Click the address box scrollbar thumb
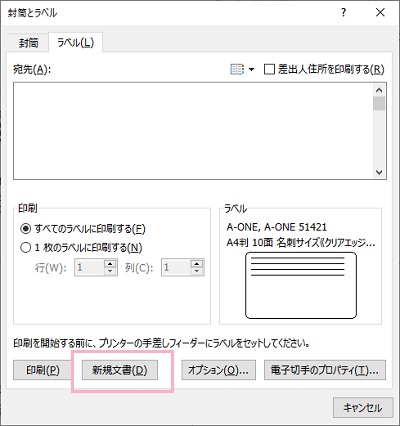This screenshot has height=426, width=400. (379, 103)
